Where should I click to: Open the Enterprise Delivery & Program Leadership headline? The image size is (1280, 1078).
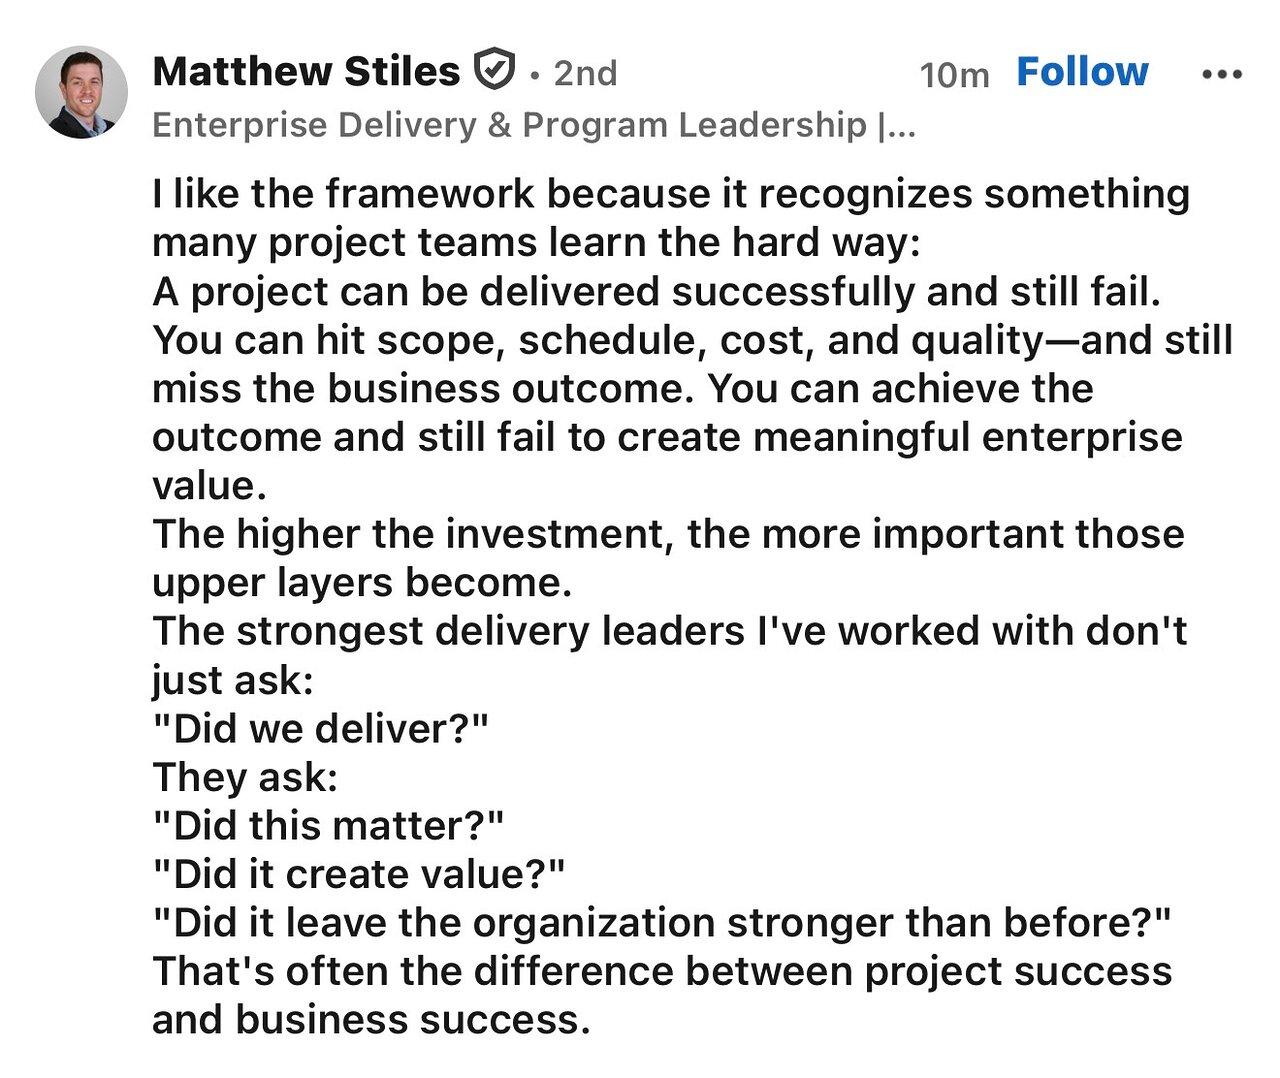coord(533,125)
